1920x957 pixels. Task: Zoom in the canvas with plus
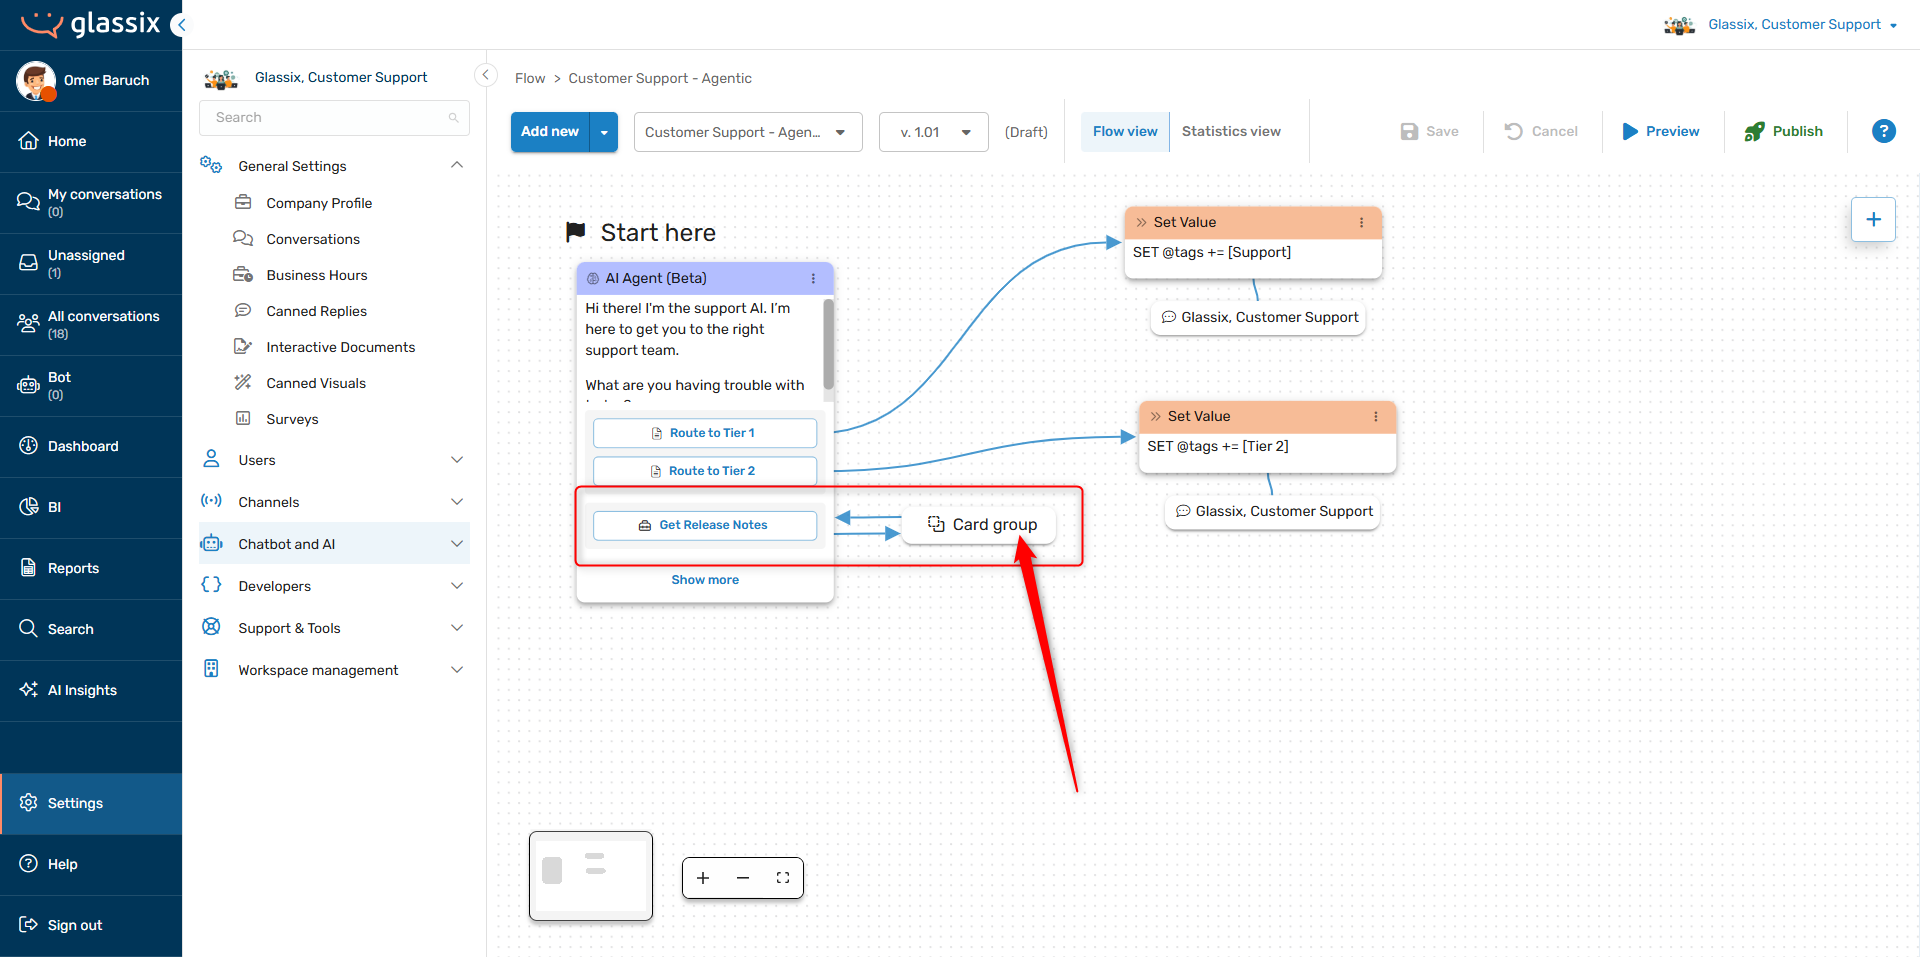point(703,878)
